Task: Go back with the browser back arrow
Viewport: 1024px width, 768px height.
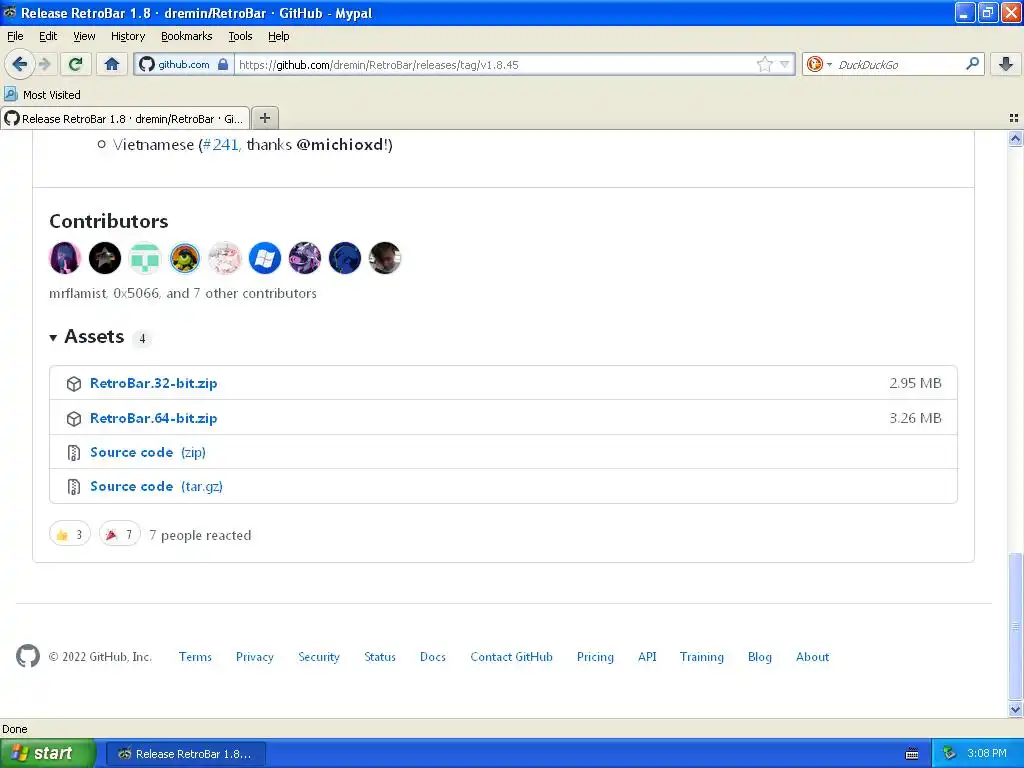Action: (x=20, y=64)
